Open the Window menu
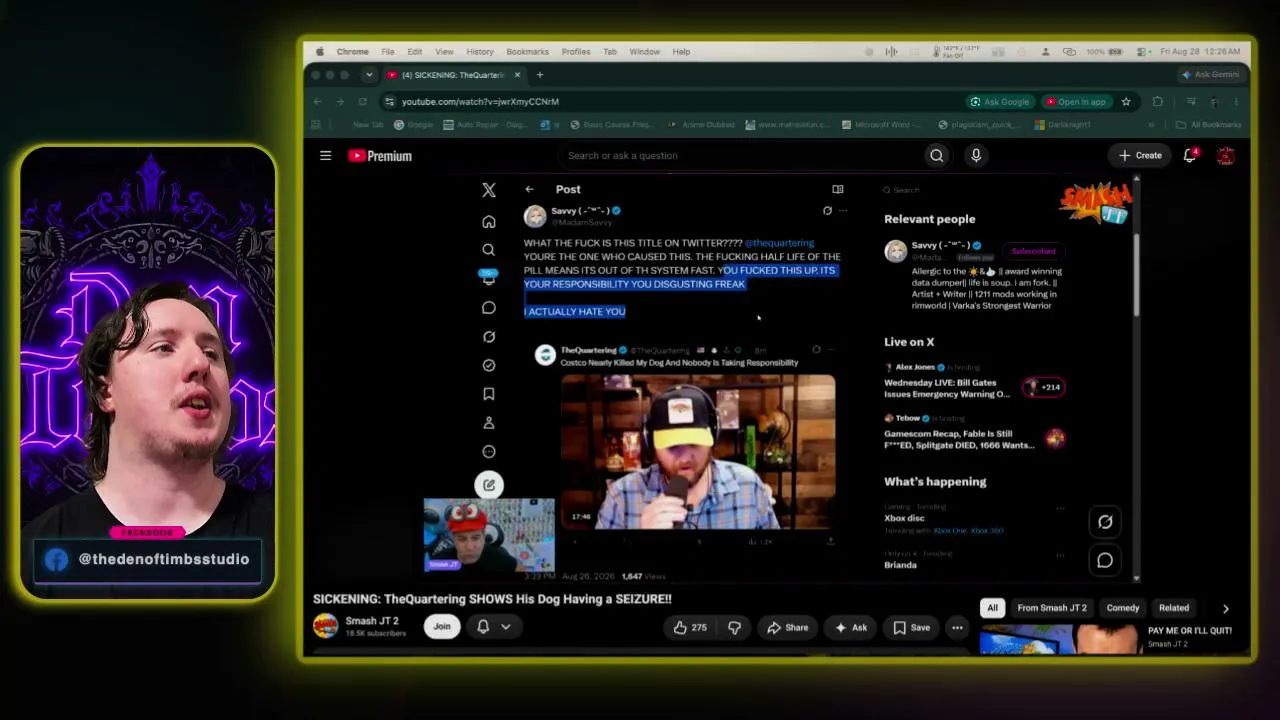Viewport: 1280px width, 720px height. coord(645,52)
